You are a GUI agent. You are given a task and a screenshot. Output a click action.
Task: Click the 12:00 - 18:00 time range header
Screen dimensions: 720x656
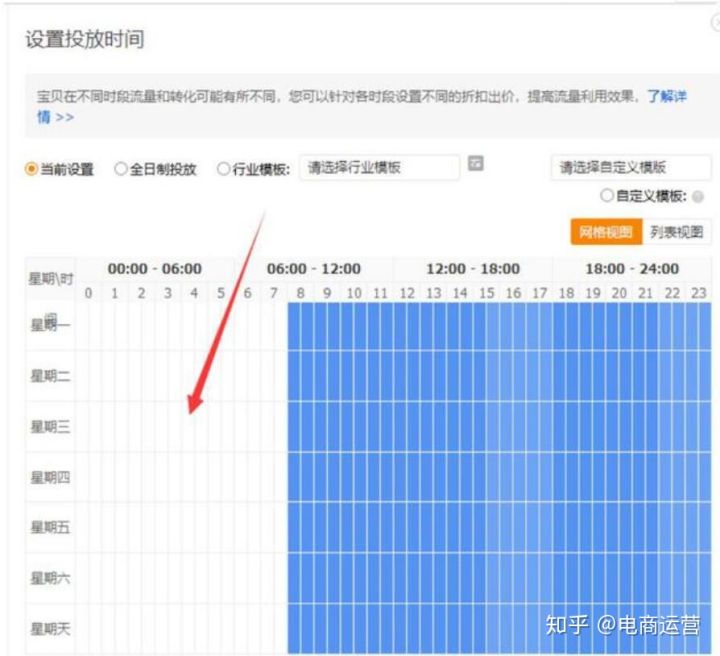pyautogui.click(x=472, y=269)
